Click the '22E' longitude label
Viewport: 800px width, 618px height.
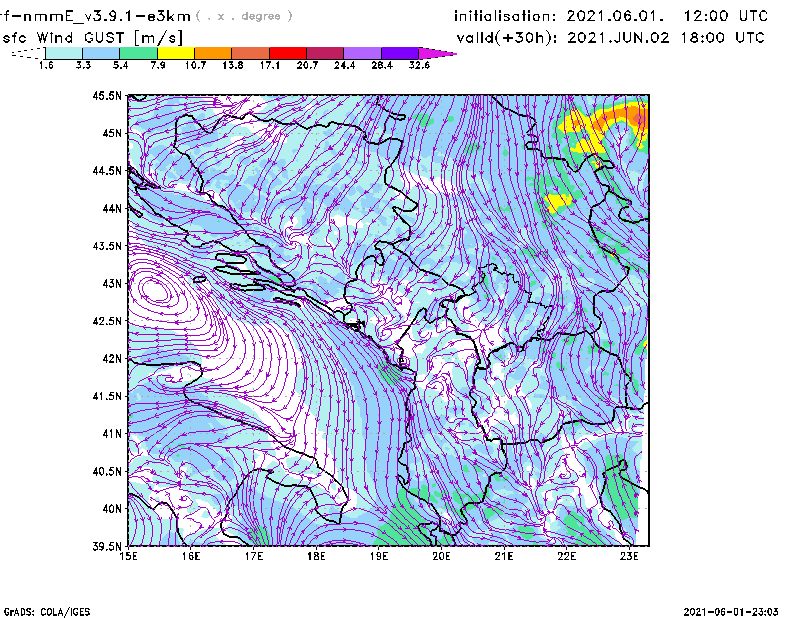tap(566, 556)
